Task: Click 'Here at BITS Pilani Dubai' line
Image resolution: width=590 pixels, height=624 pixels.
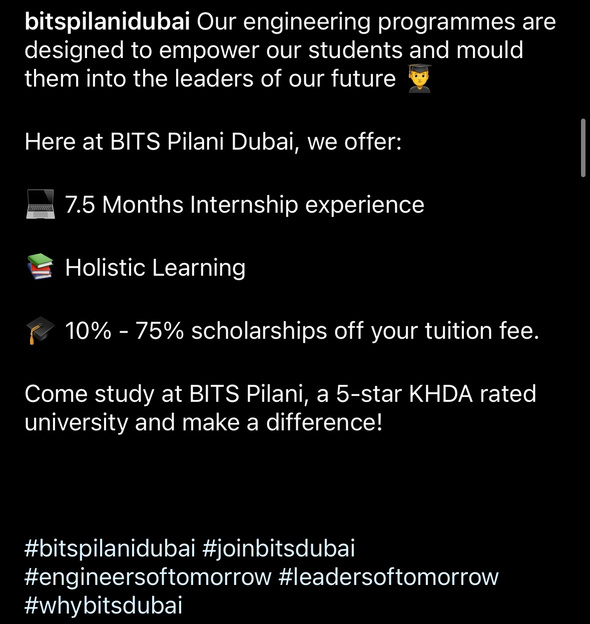Action: click(213, 142)
